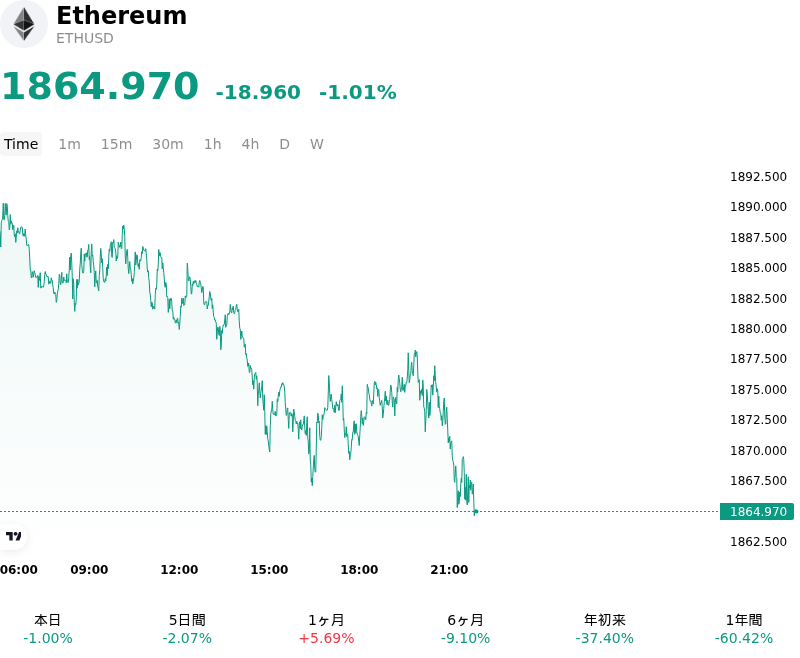Switch to the weekly W interval
800x658 pixels.
pyautogui.click(x=317, y=144)
